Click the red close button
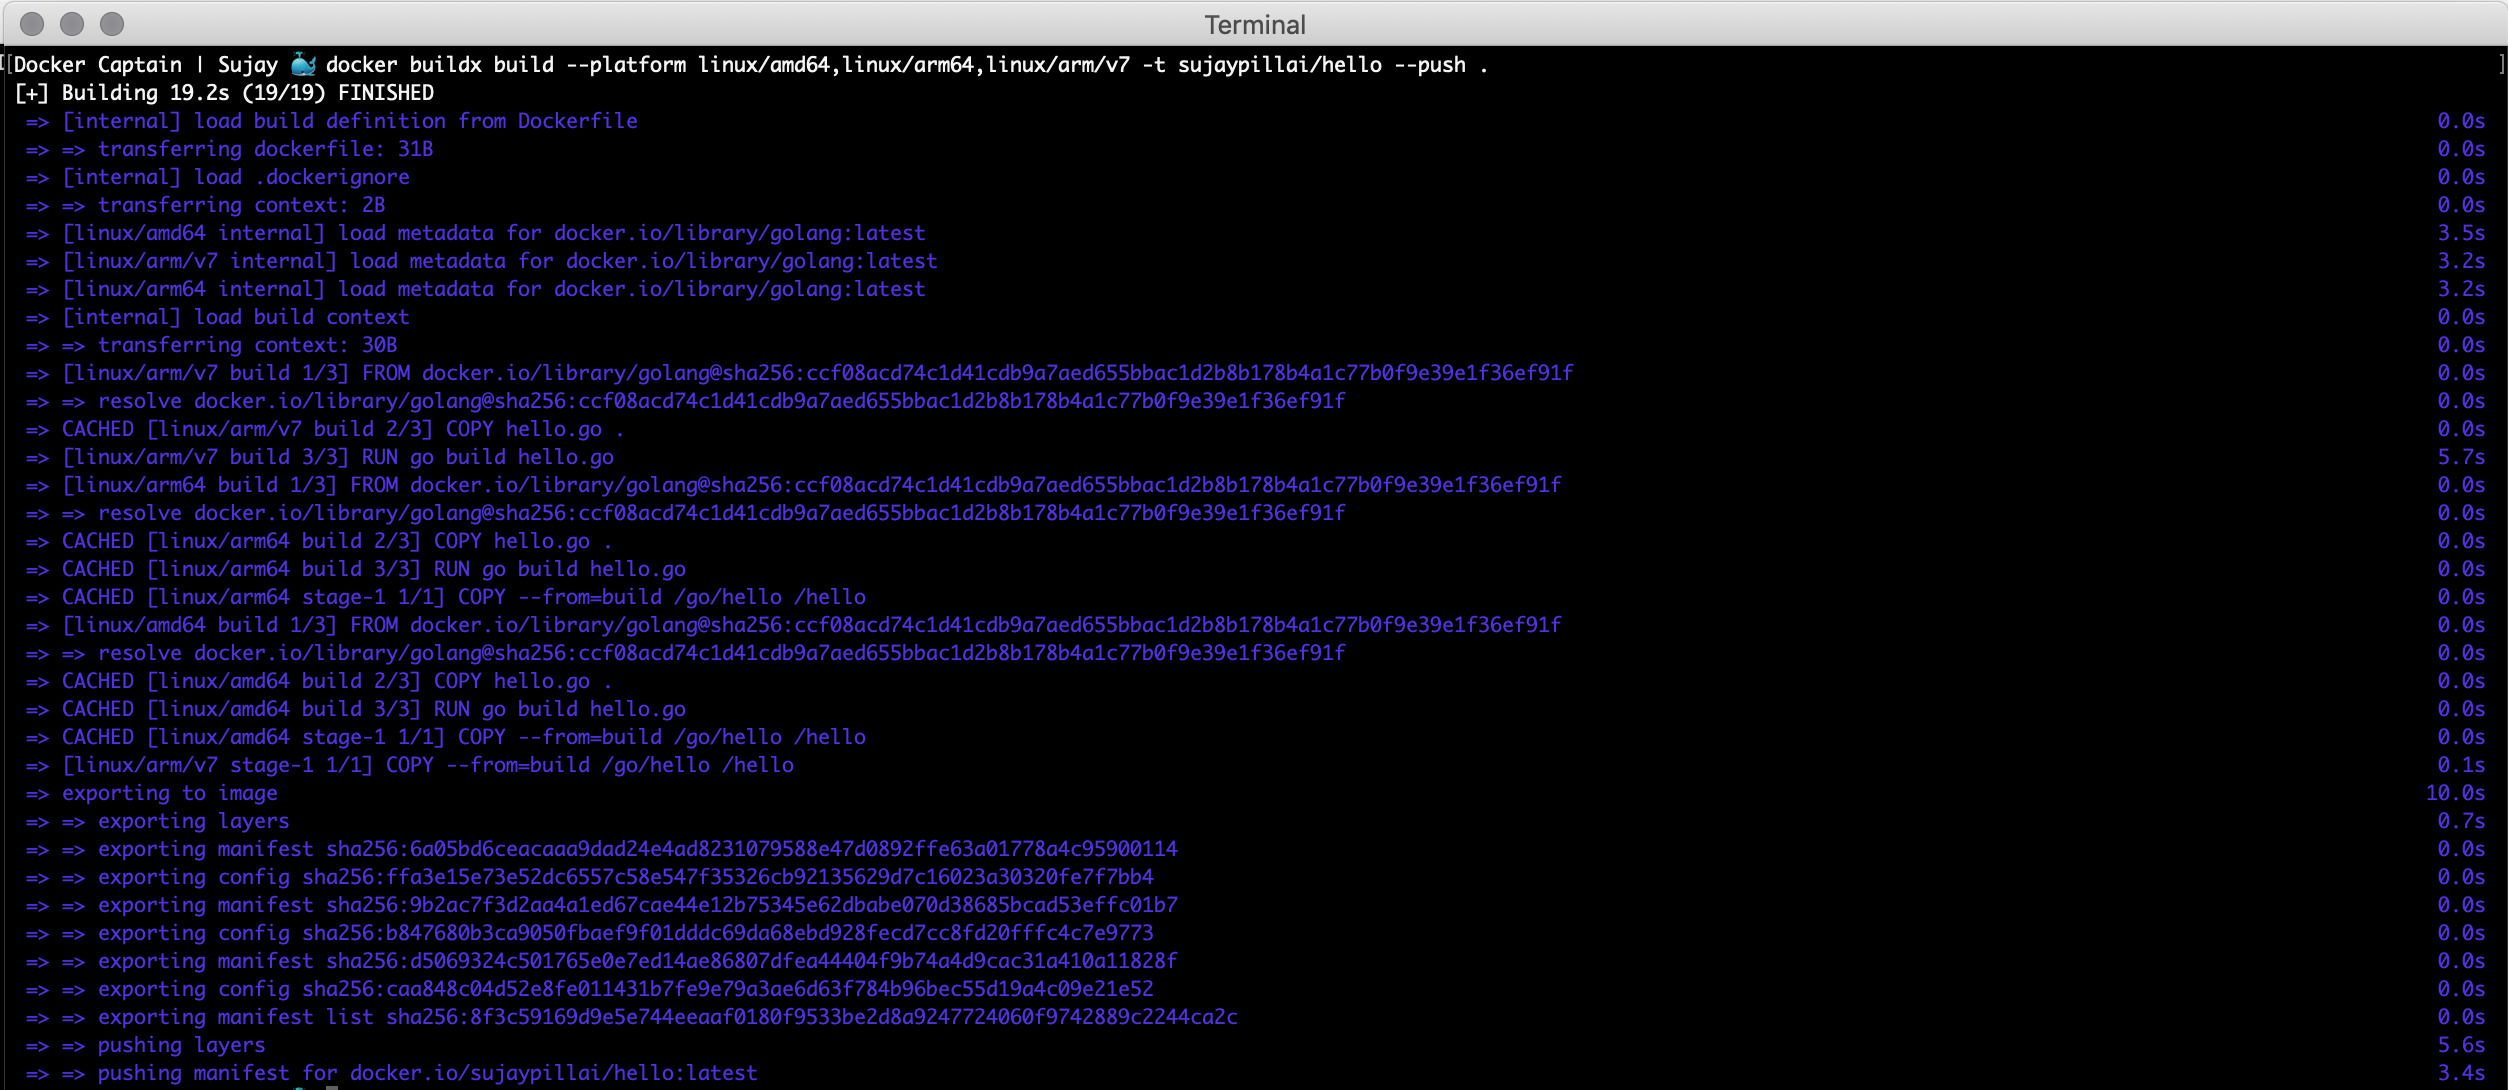Image resolution: width=2508 pixels, height=1090 pixels. click(x=31, y=24)
